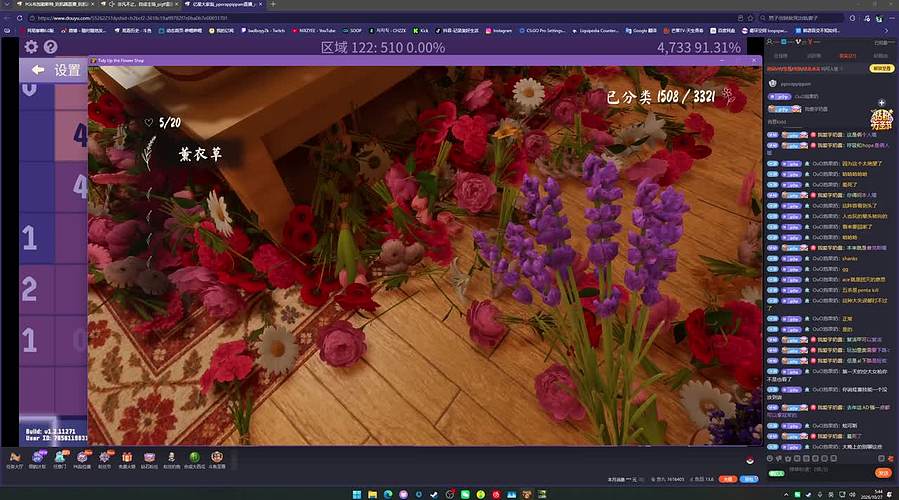The image size is (899, 500).
Task: Open the Windows Start menu
Action: tap(357, 494)
